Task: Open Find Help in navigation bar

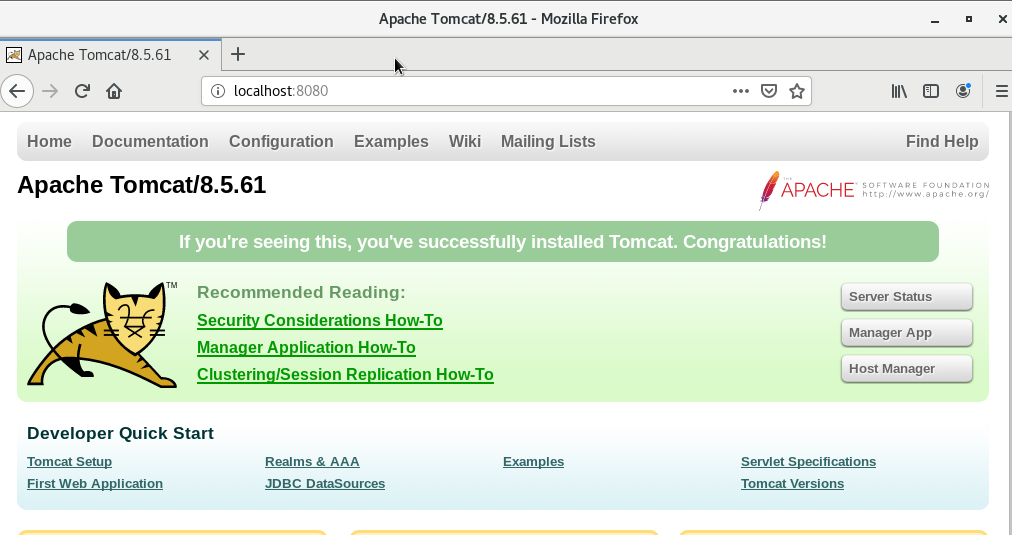Action: pyautogui.click(x=942, y=141)
